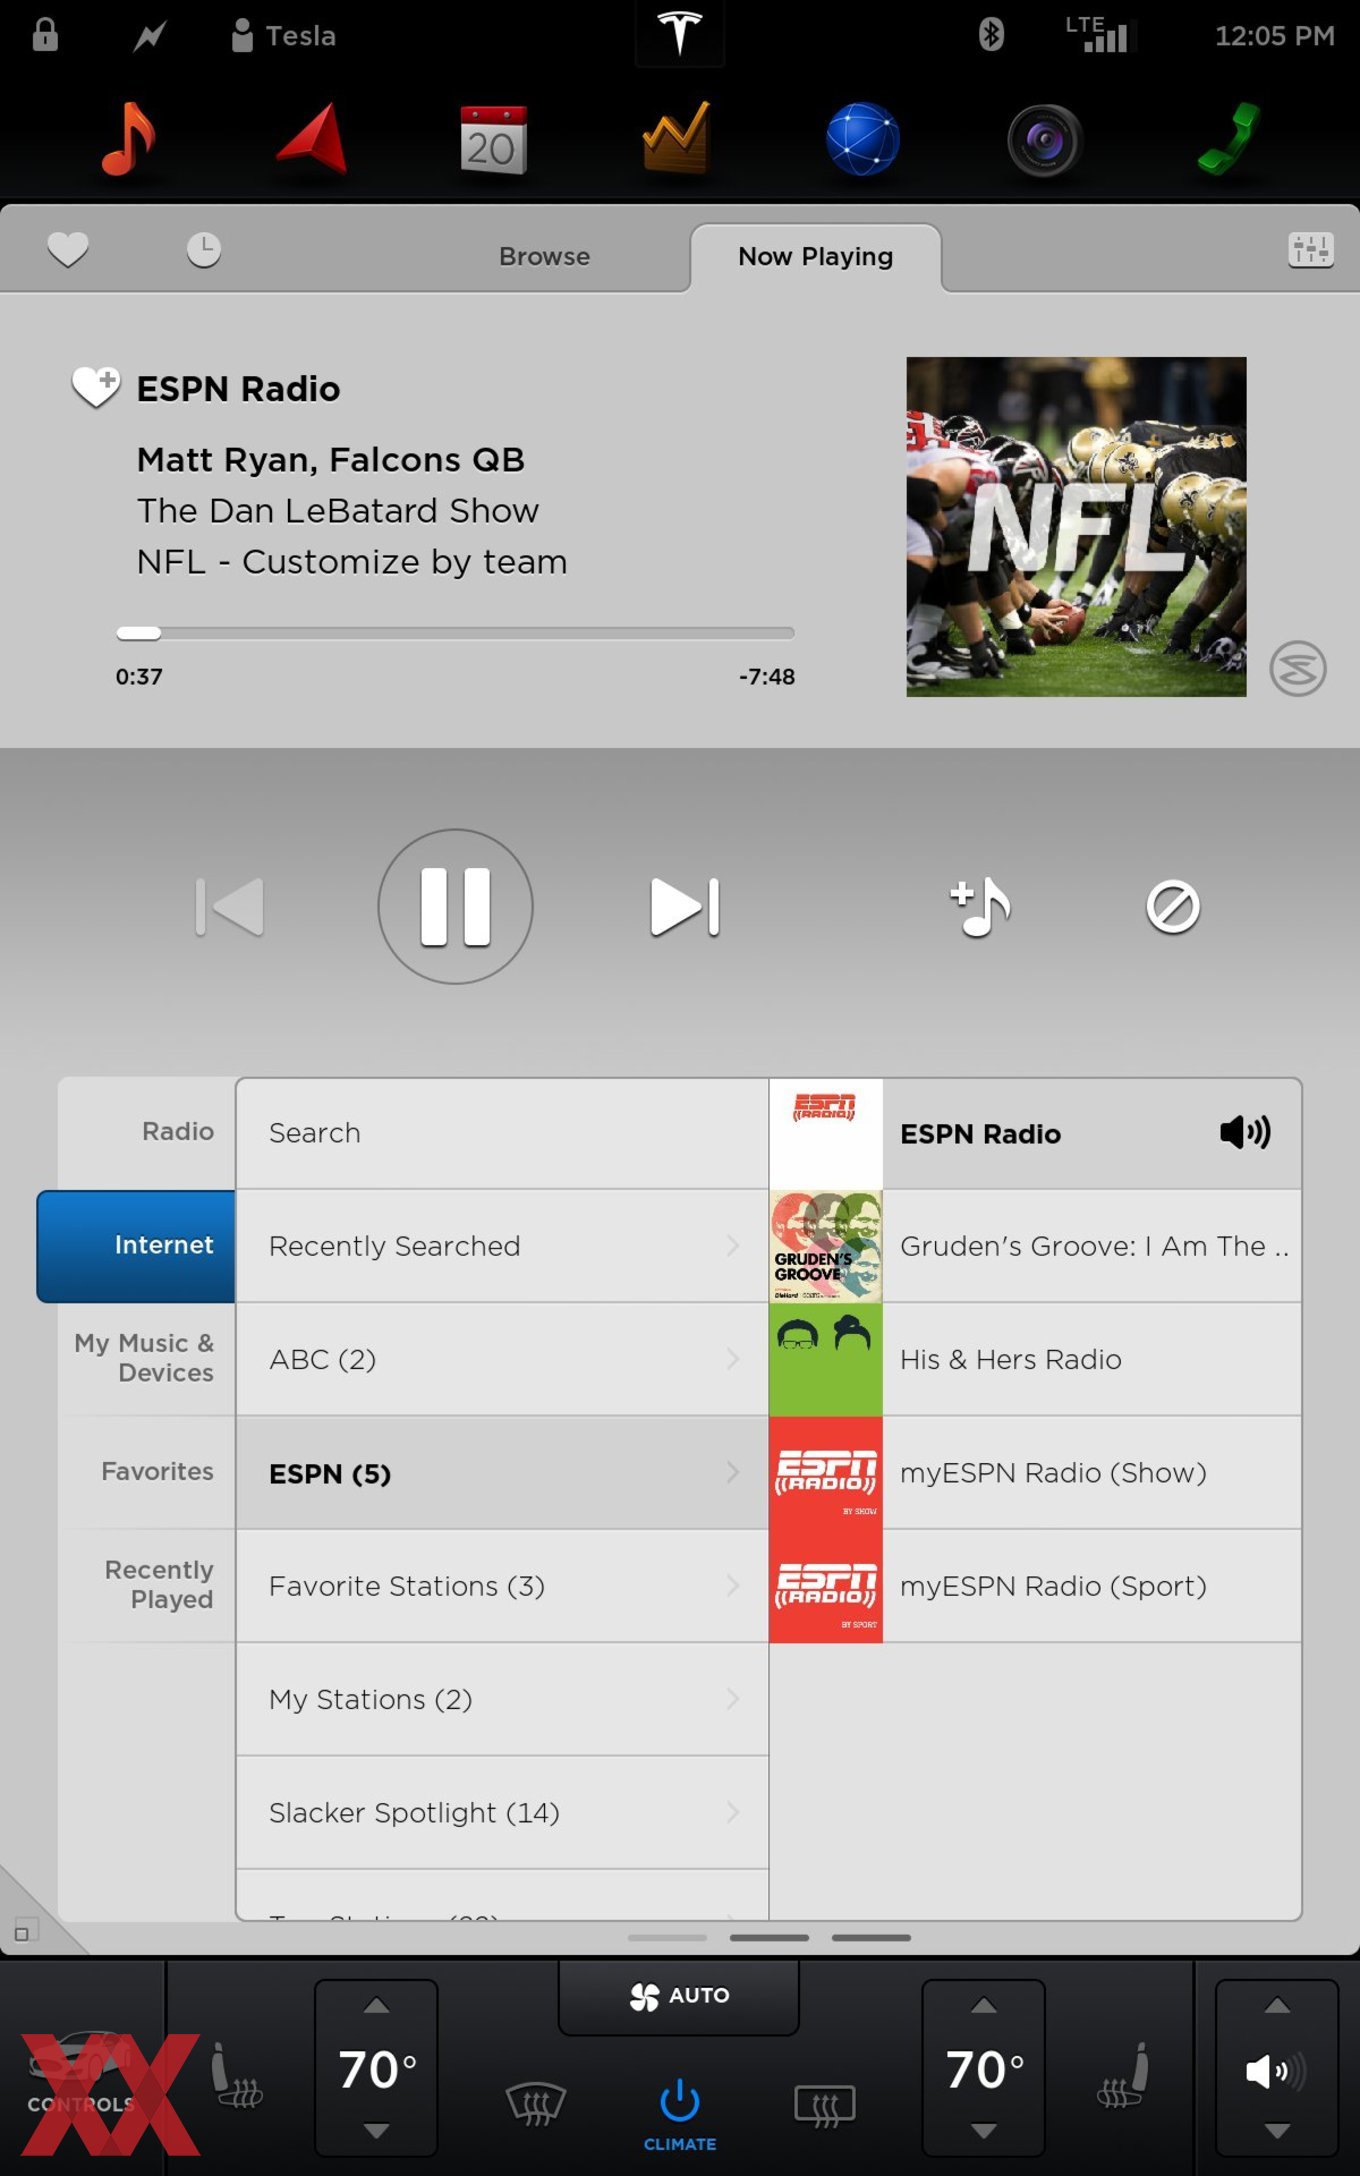Select the Internet source tab

pyautogui.click(x=136, y=1246)
